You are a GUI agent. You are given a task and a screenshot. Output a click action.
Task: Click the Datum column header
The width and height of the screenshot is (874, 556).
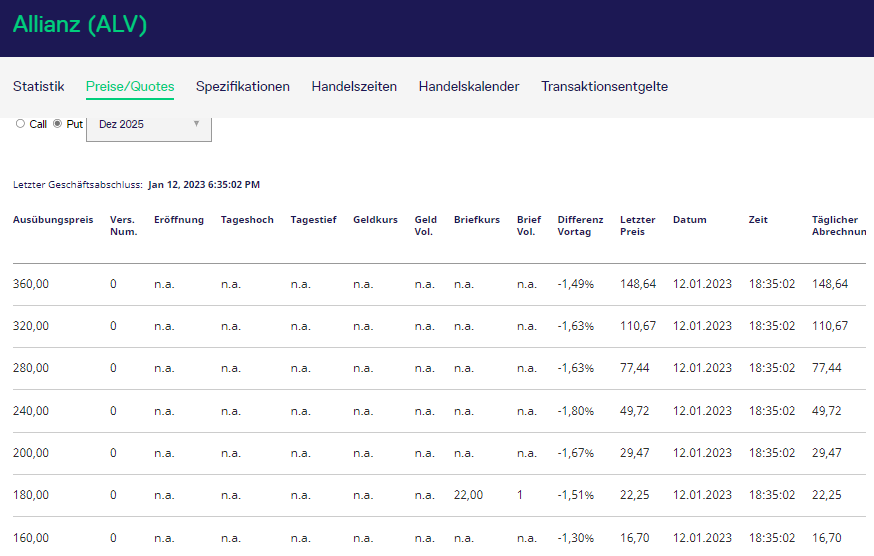pos(690,220)
